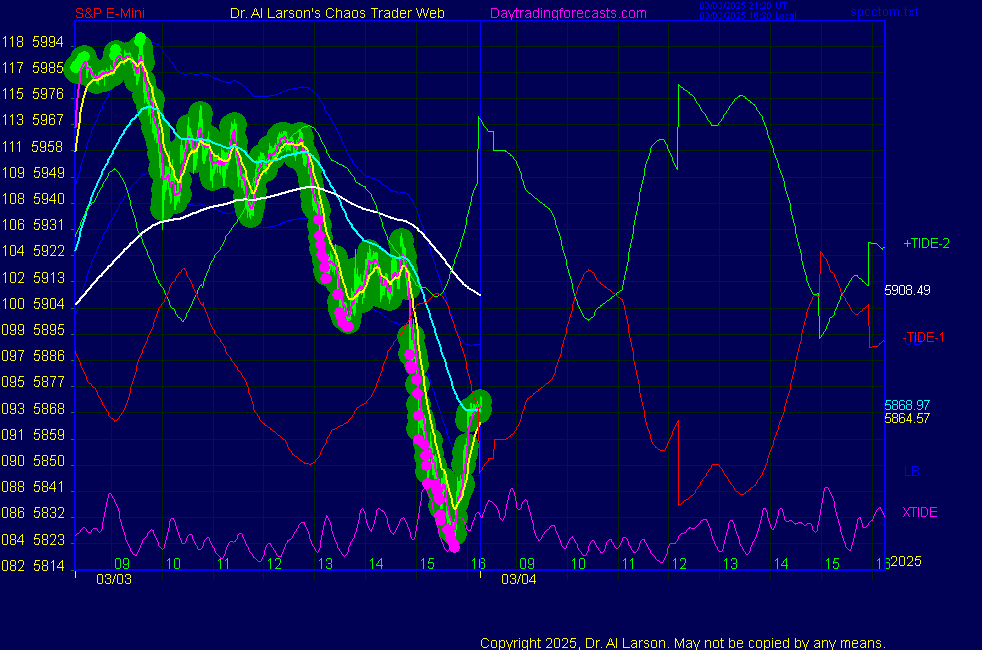Click the '088 5841' price axis label
The image size is (982, 650).
coord(33,487)
